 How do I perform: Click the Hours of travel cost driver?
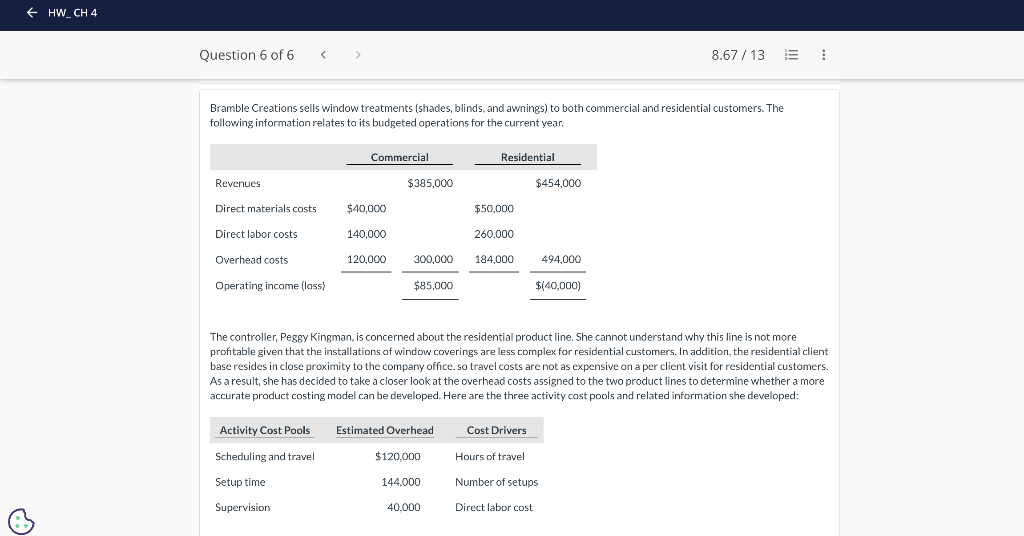click(490, 457)
